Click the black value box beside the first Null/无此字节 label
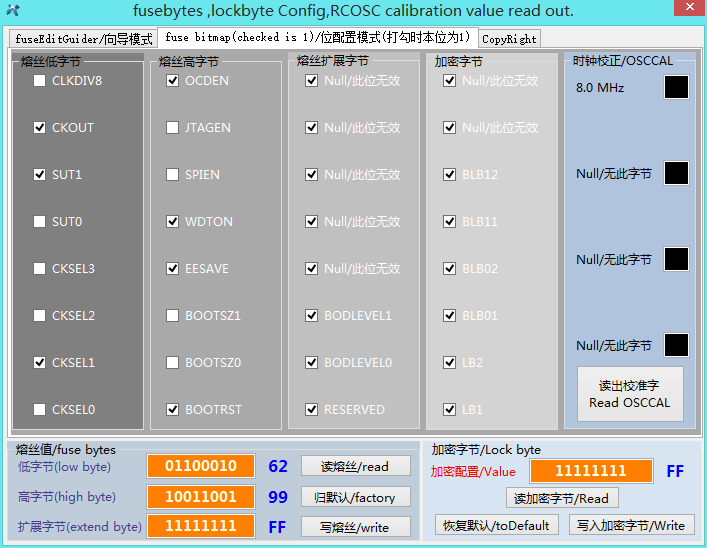Image resolution: width=707 pixels, height=548 pixels. pyautogui.click(x=676, y=173)
